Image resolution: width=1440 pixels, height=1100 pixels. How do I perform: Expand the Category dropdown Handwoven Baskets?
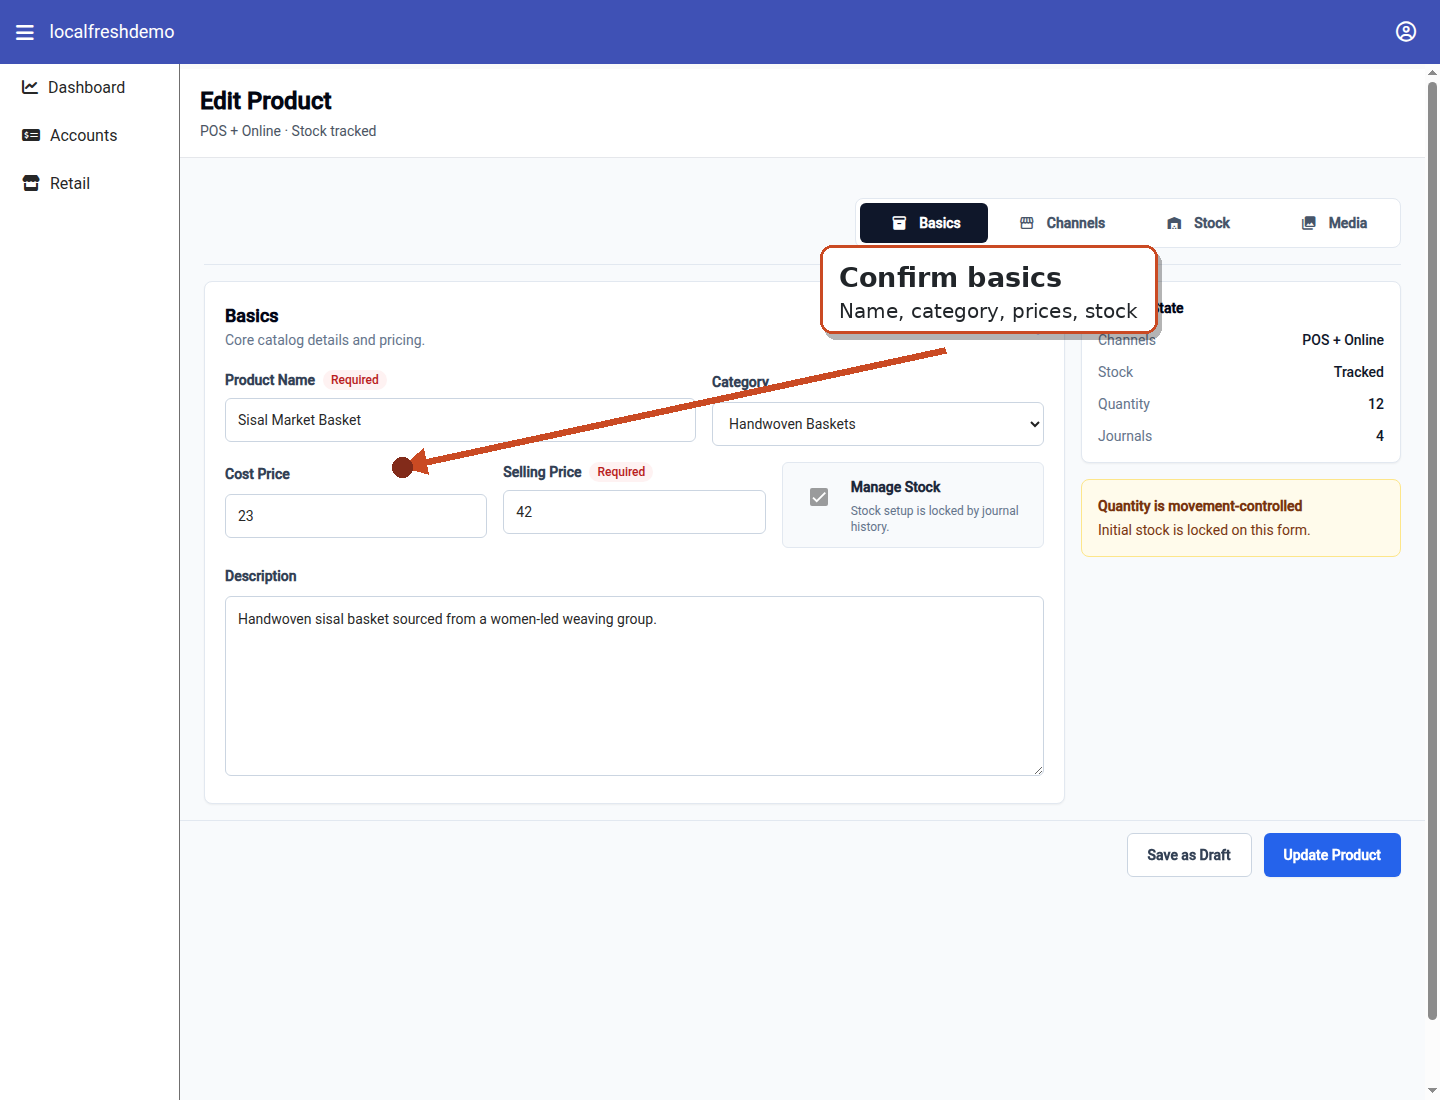point(878,424)
